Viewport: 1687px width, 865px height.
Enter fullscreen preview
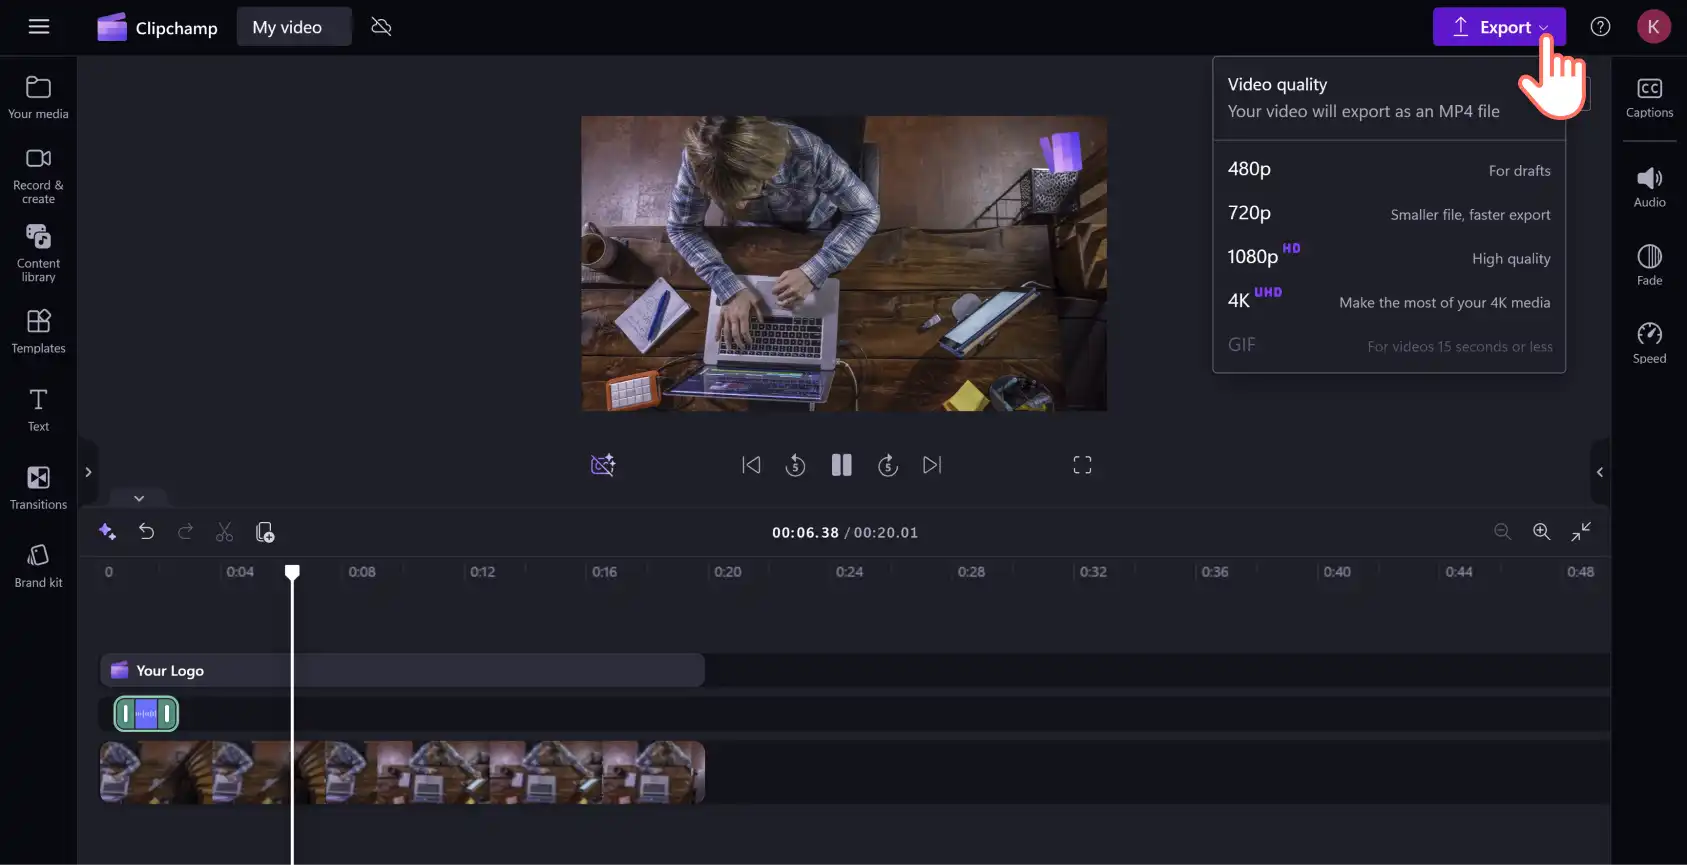point(1082,465)
